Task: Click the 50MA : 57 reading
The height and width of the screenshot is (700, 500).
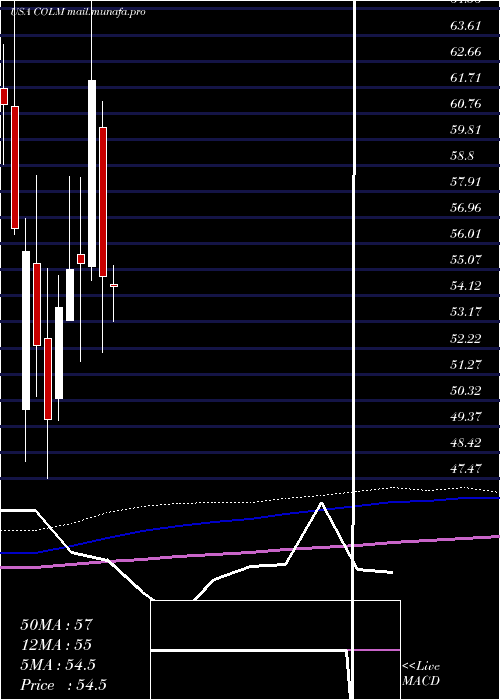Action: [57, 625]
